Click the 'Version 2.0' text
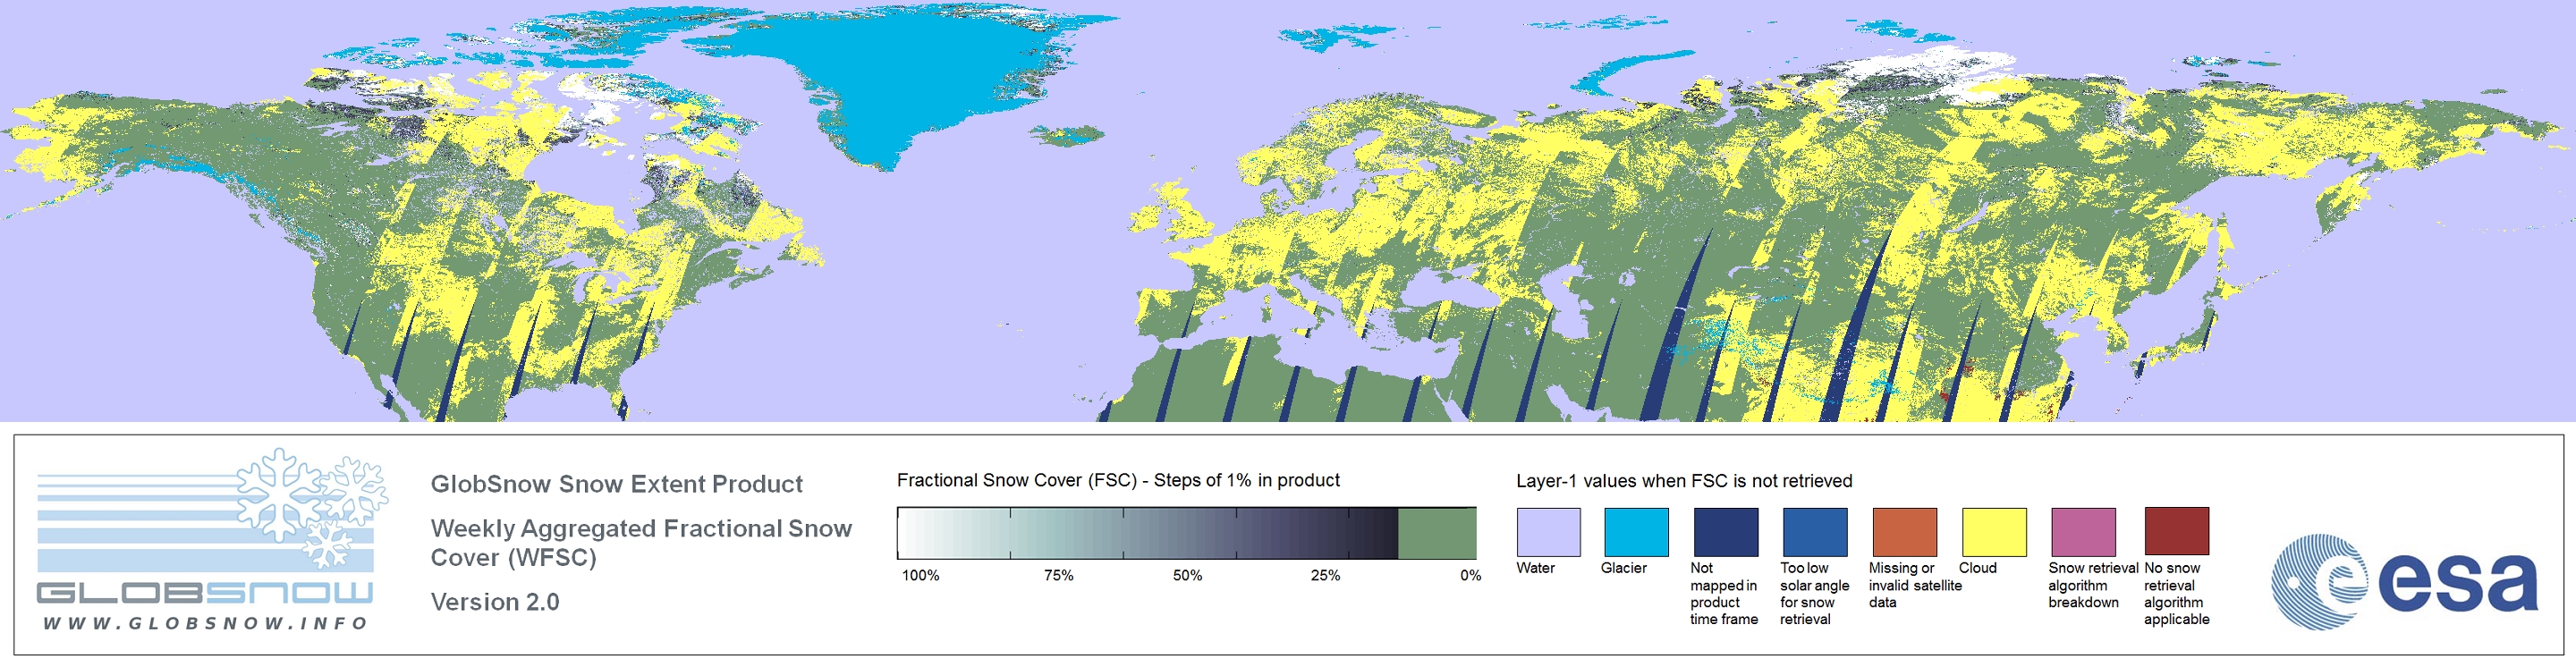The image size is (2576, 667). pyautogui.click(x=494, y=602)
